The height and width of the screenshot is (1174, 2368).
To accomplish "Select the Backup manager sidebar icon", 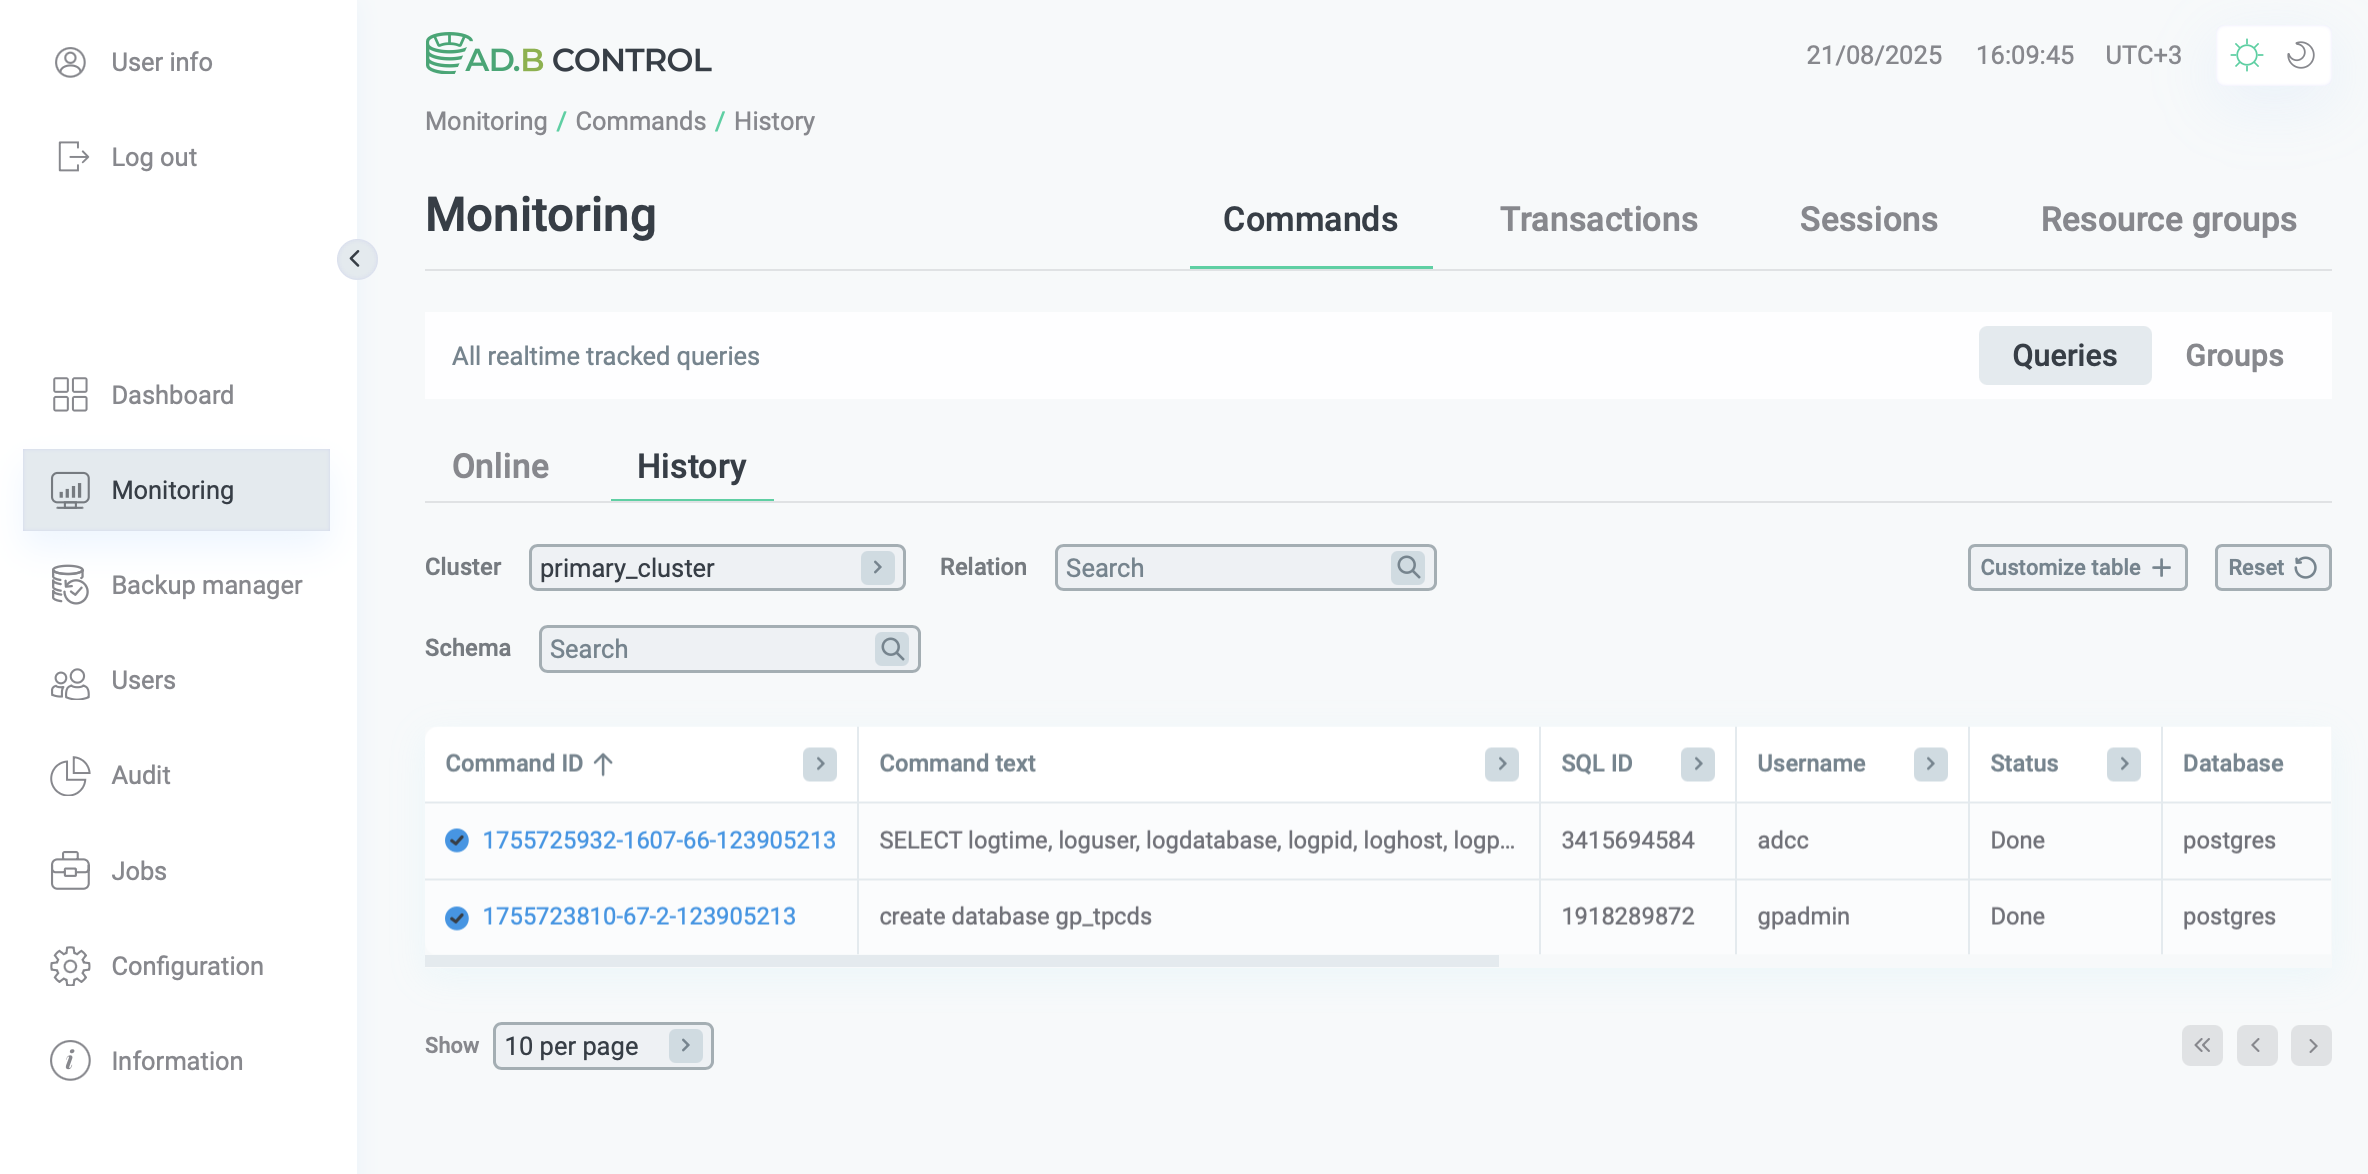I will (69, 585).
